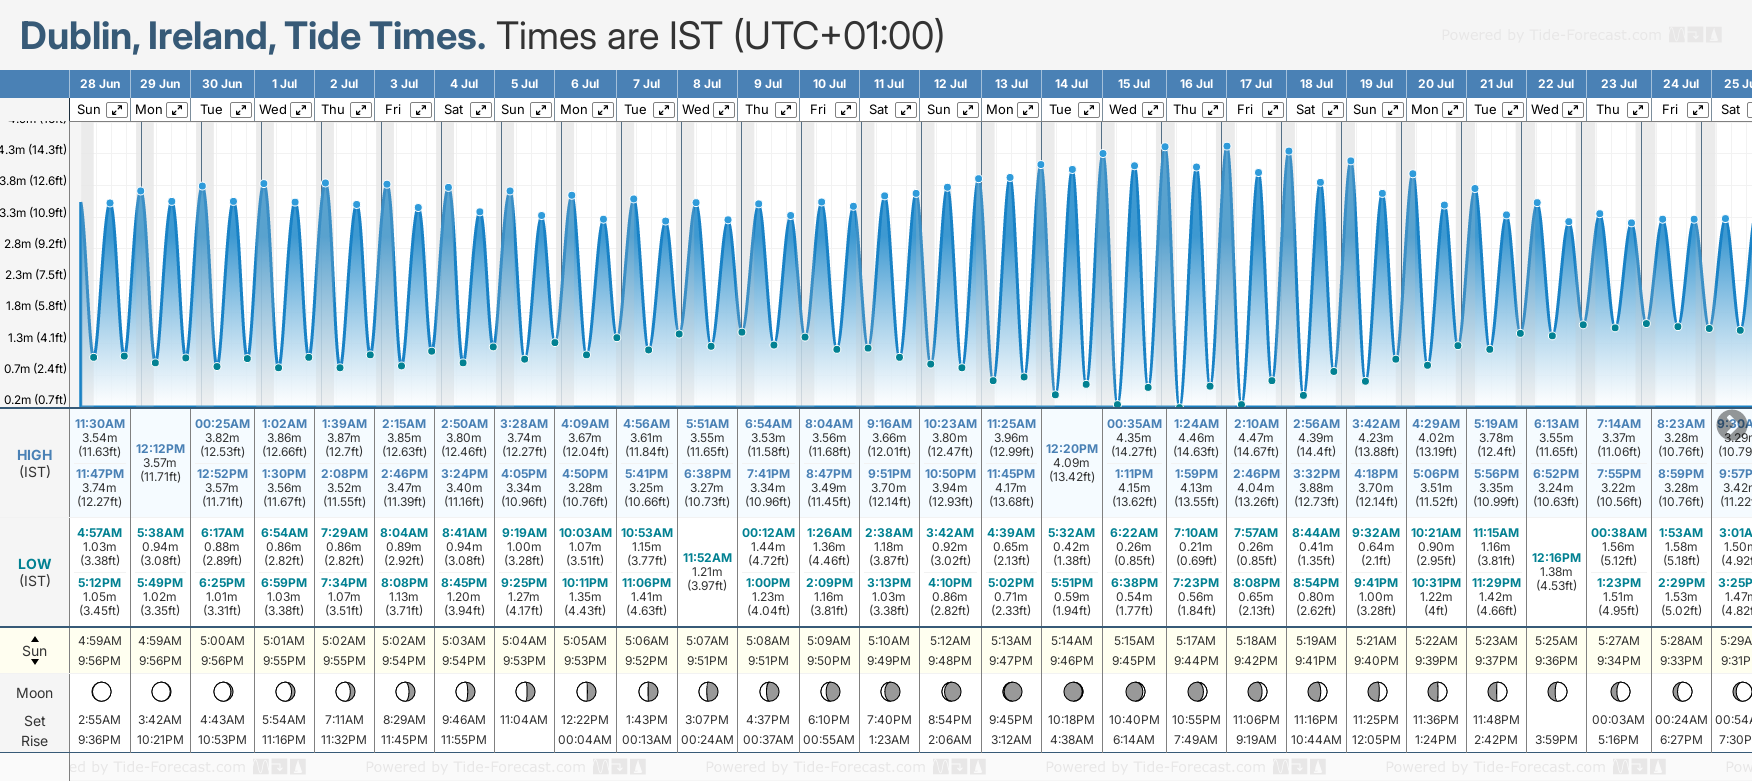Screen dimensions: 1752x781
Task: Expand the Sun 28 Jun day view icon
Action: 117,110
